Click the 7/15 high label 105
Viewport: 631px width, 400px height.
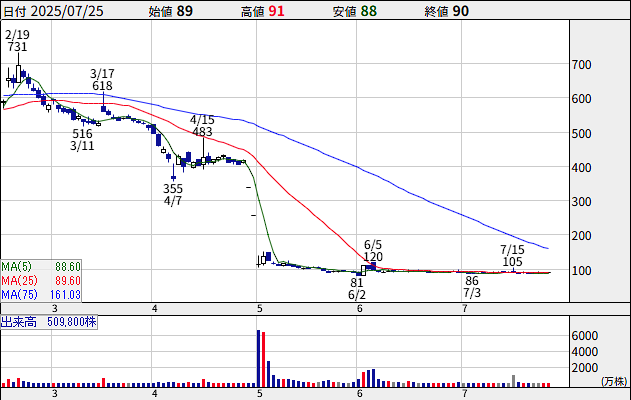[x=512, y=262]
